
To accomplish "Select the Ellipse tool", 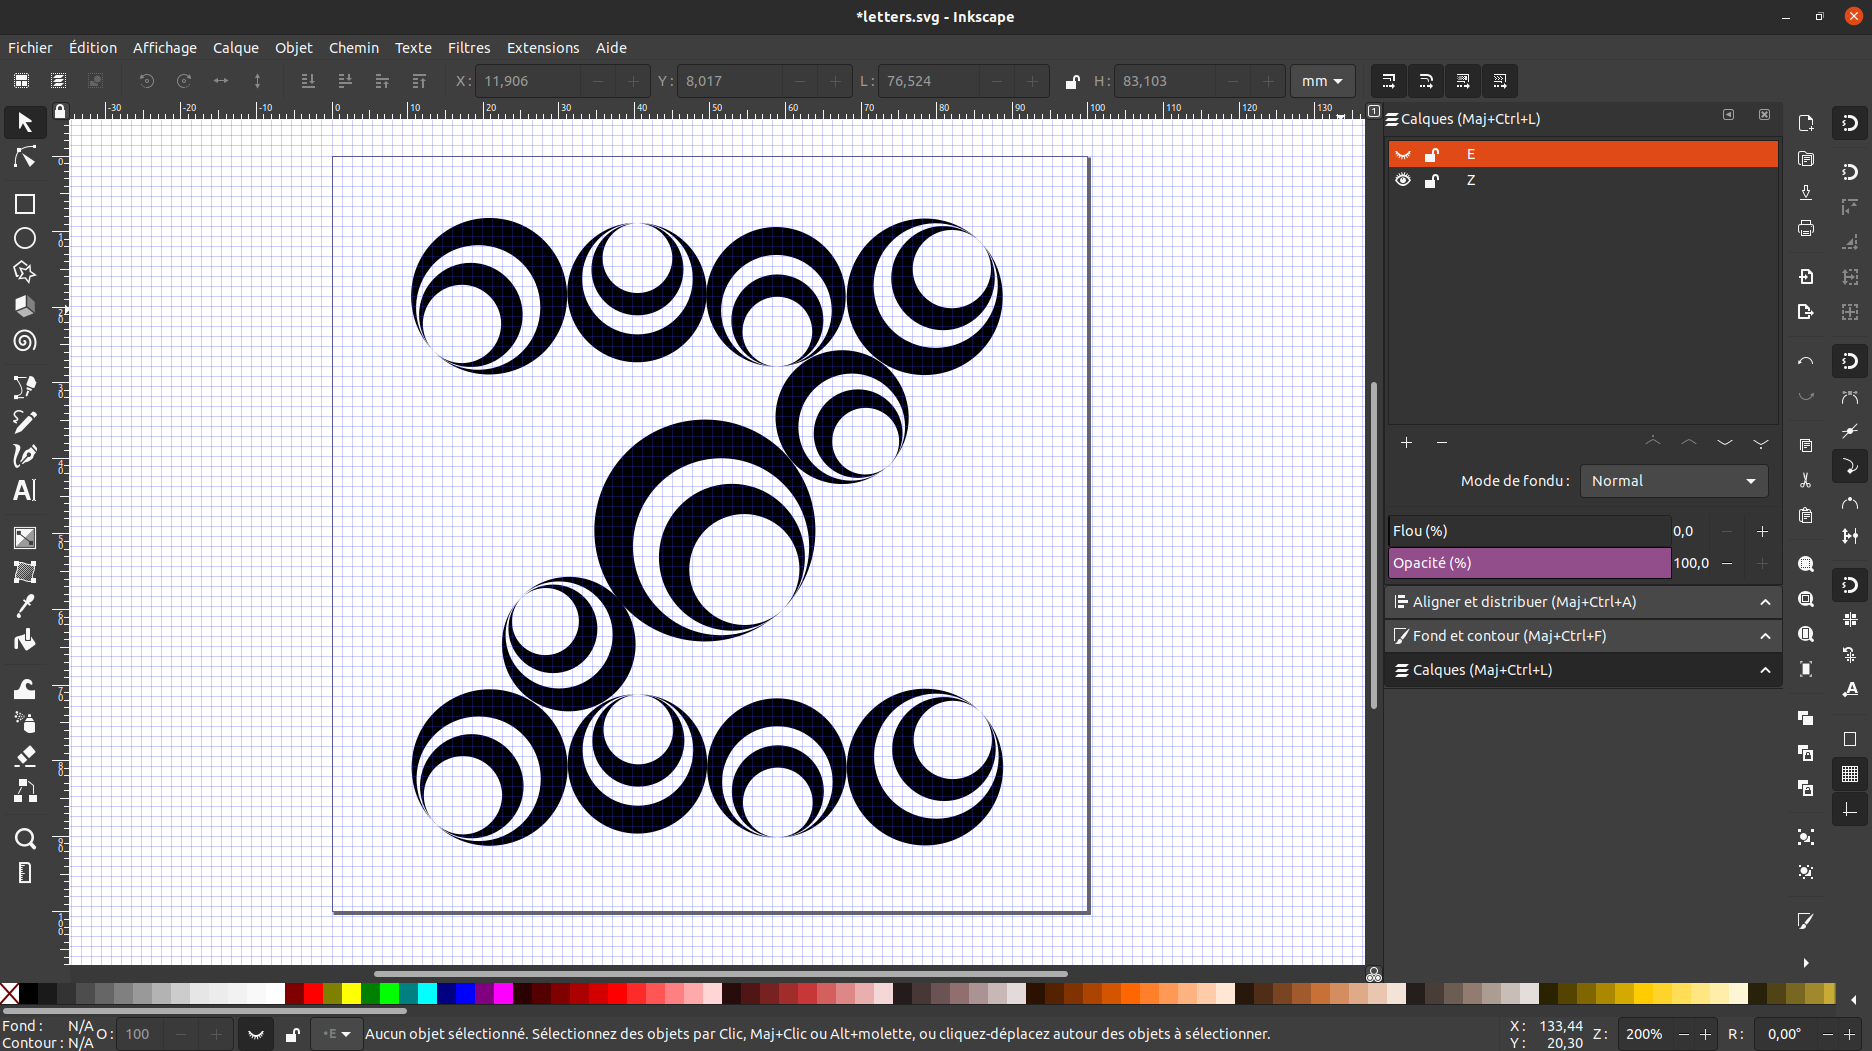I will (25, 239).
